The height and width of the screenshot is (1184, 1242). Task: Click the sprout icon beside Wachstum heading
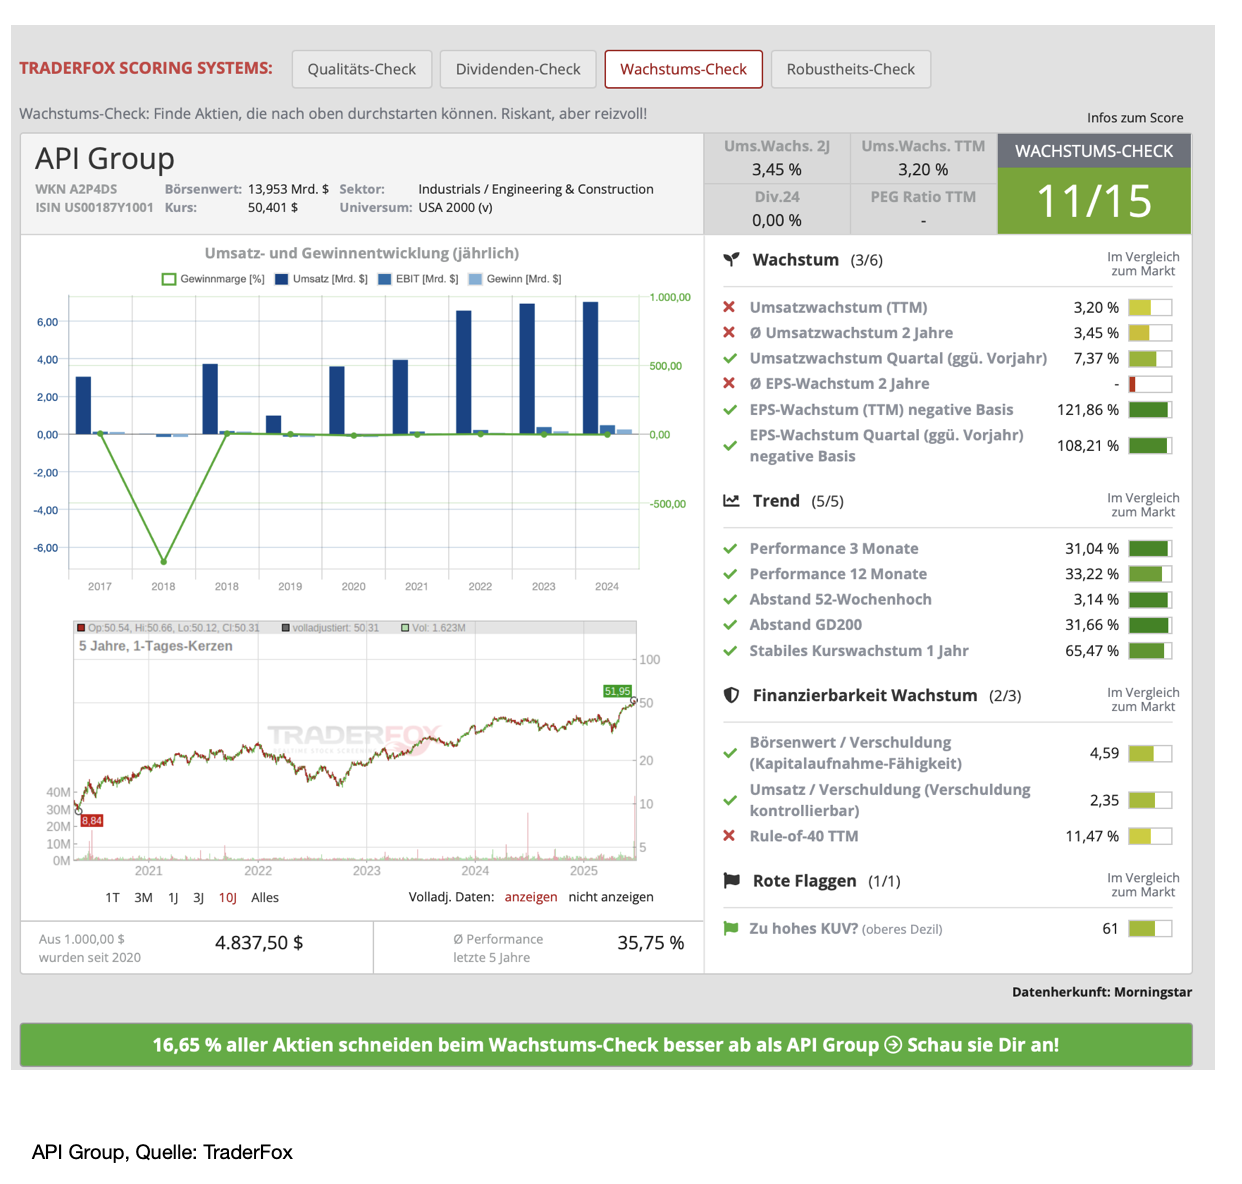[x=732, y=260]
